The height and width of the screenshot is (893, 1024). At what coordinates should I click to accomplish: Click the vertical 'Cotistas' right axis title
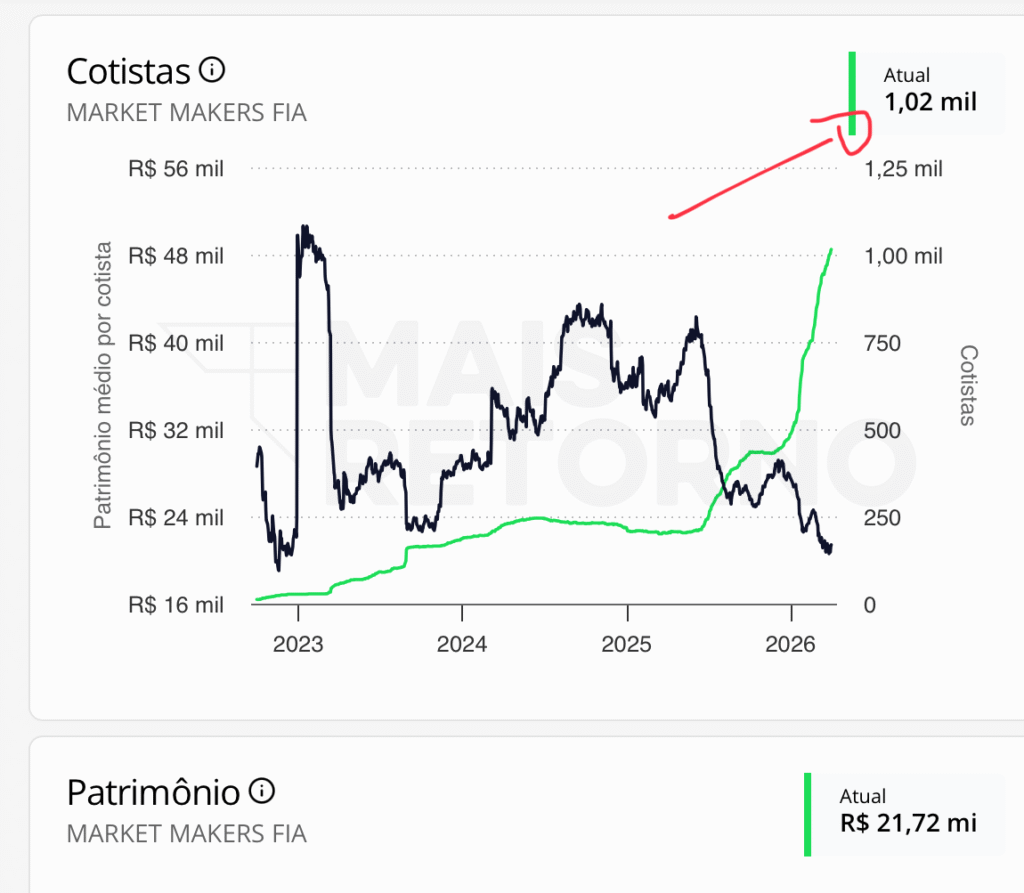967,385
